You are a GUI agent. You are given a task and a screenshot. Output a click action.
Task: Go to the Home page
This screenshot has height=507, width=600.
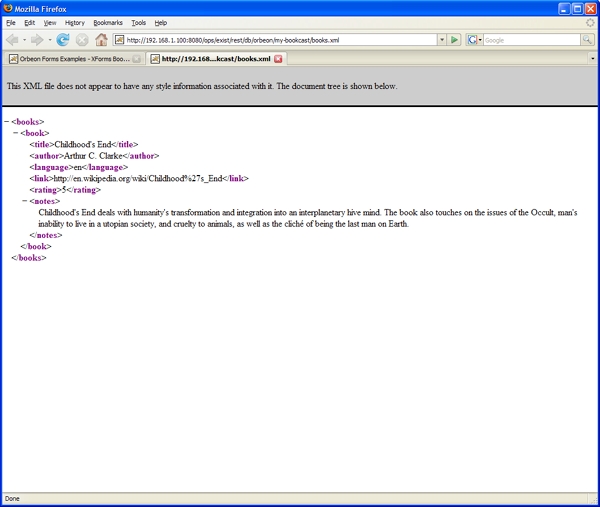(x=101, y=40)
